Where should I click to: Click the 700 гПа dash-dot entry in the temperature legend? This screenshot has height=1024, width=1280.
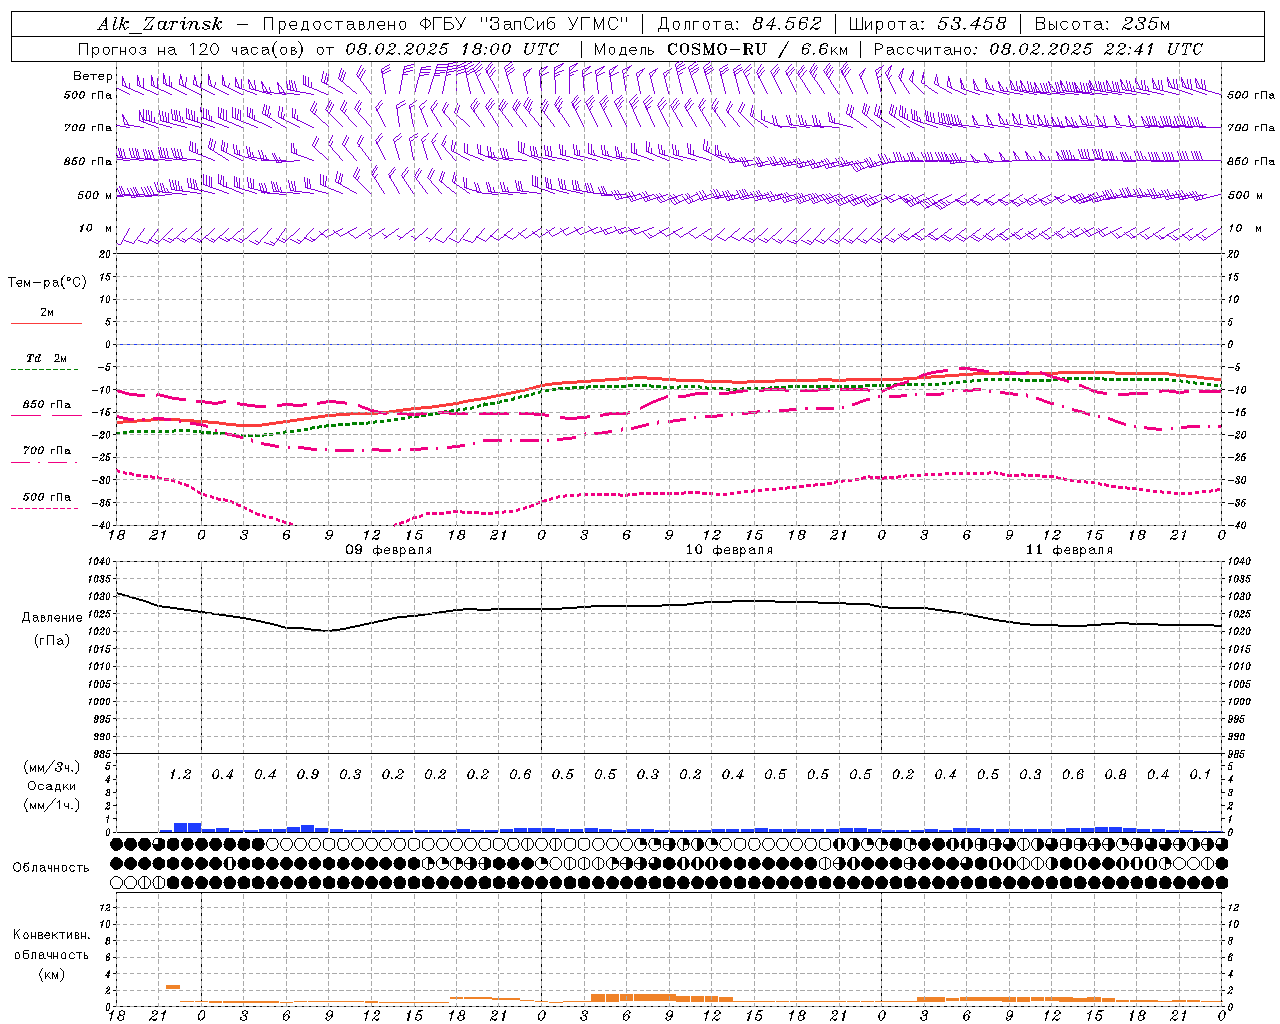(46, 451)
